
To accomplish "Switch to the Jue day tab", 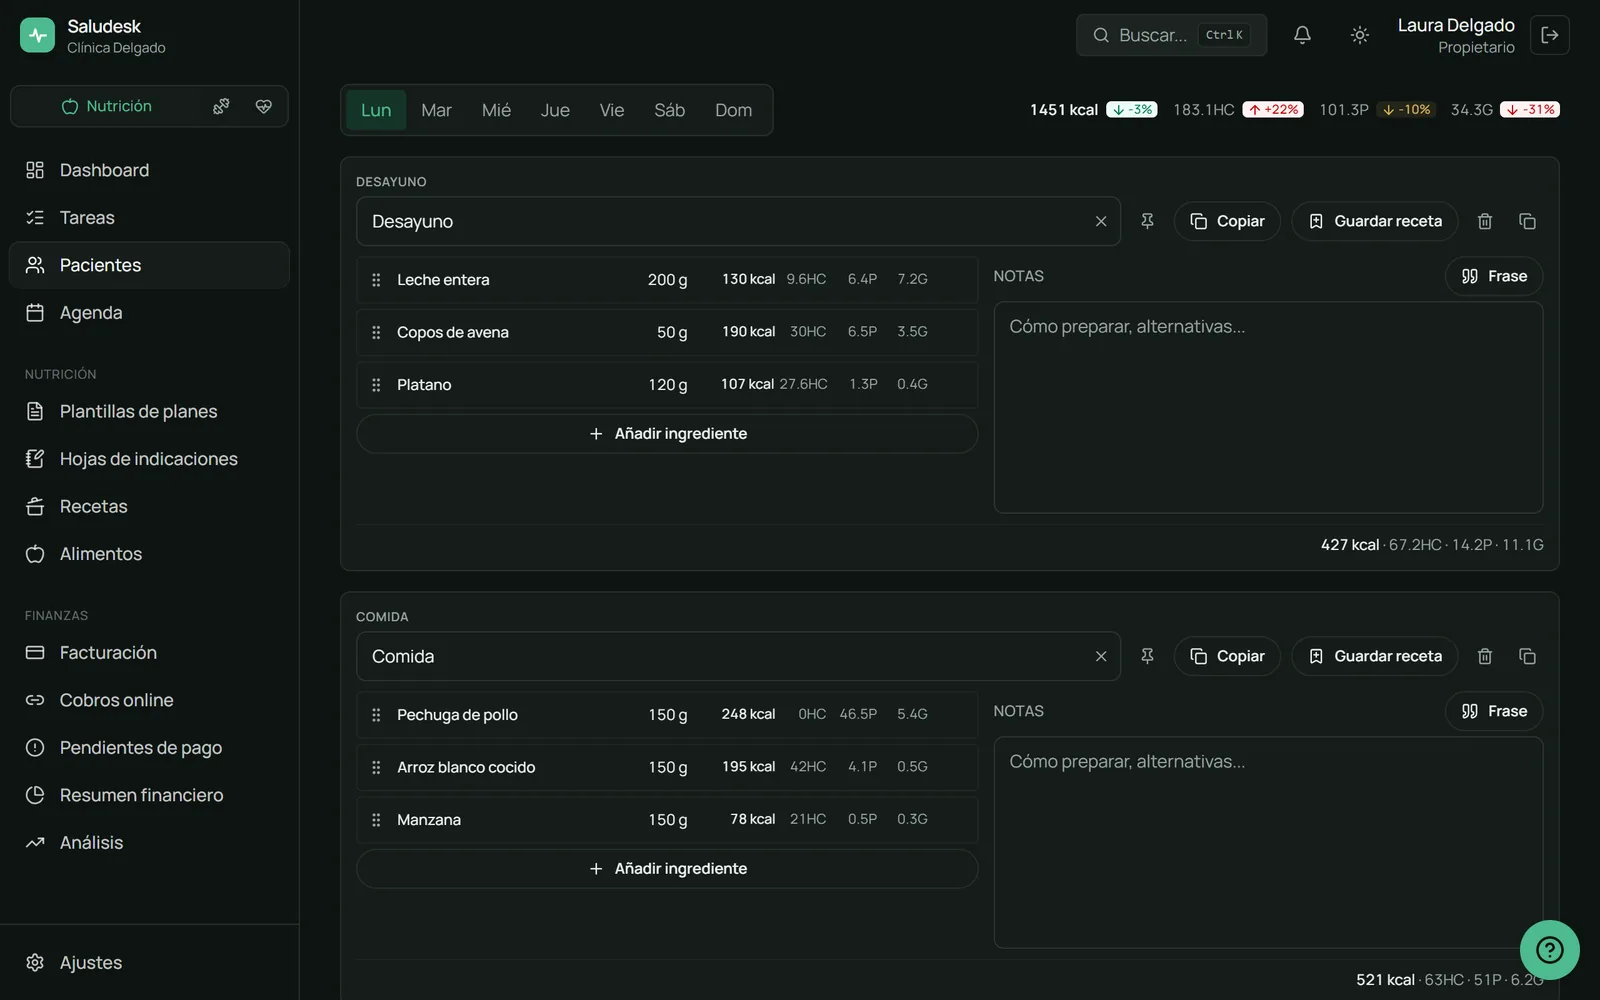I will pos(555,110).
